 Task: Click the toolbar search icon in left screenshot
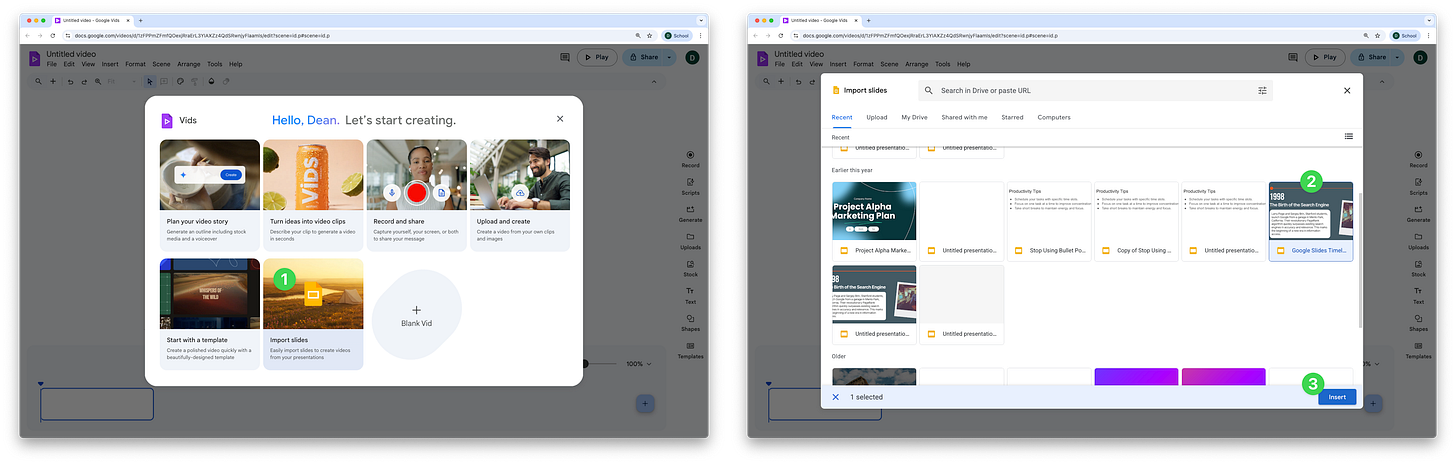tap(38, 81)
